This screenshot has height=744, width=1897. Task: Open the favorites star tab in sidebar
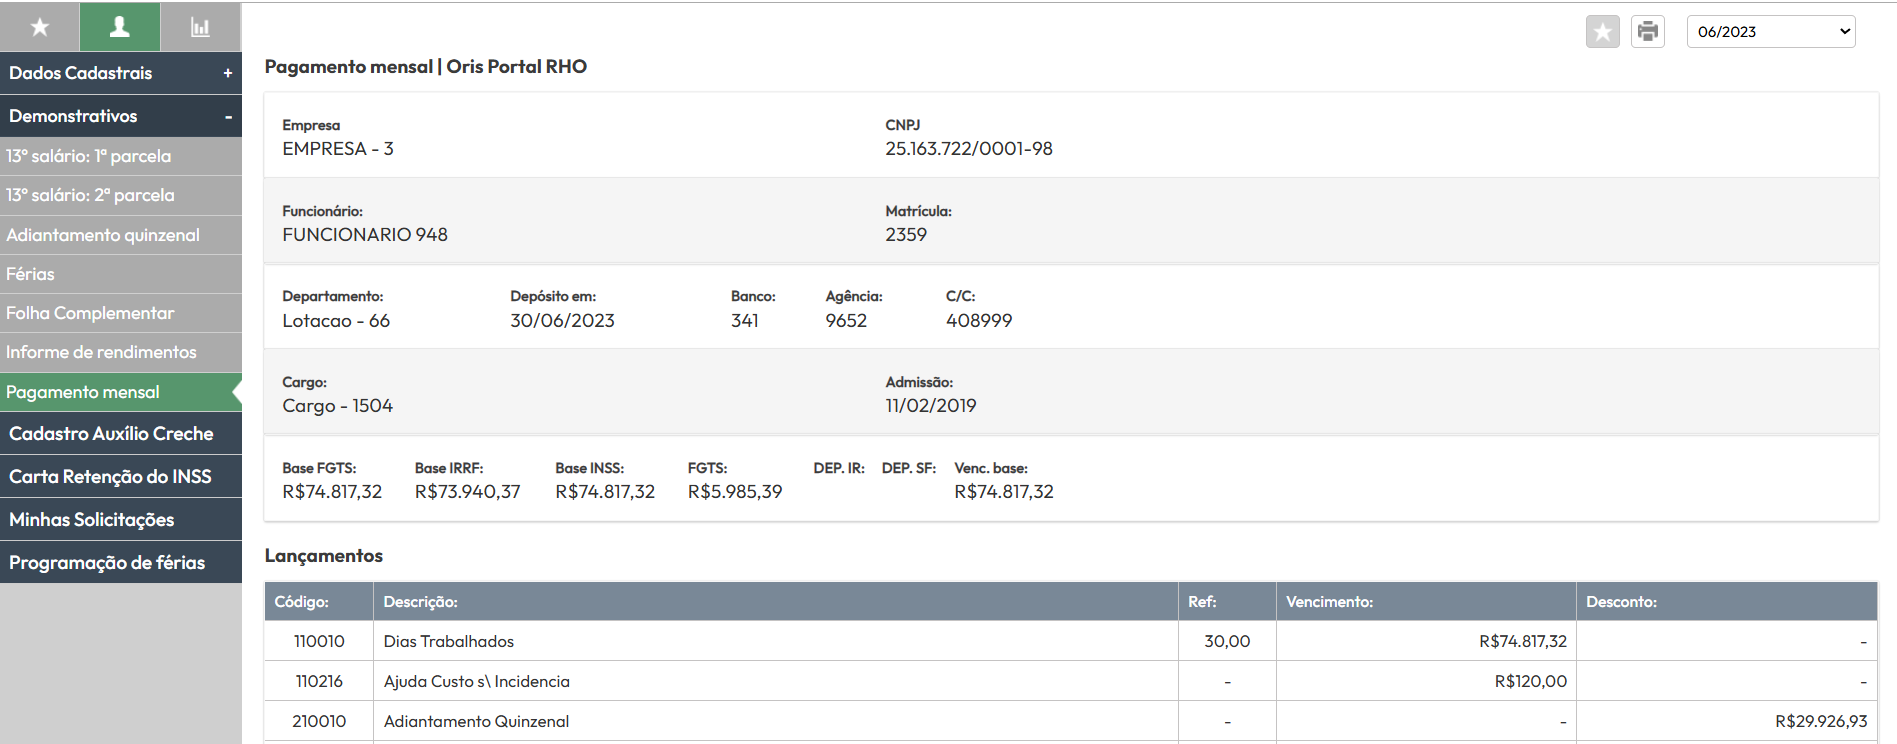[x=40, y=27]
